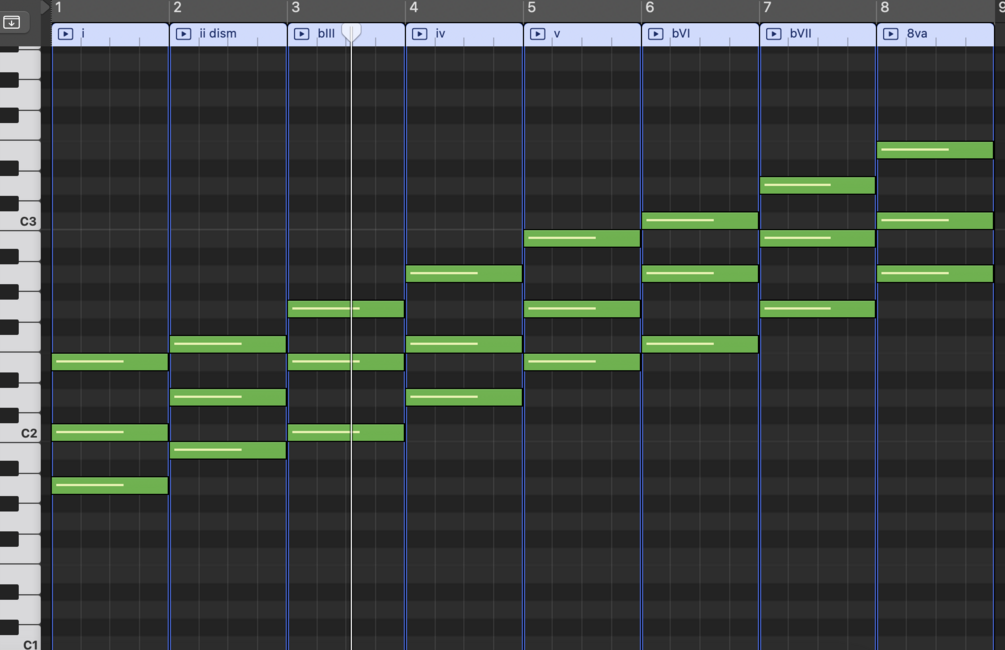1005x650 pixels.
Task: Select the lowest note in the 'bVI' region
Action: point(700,344)
